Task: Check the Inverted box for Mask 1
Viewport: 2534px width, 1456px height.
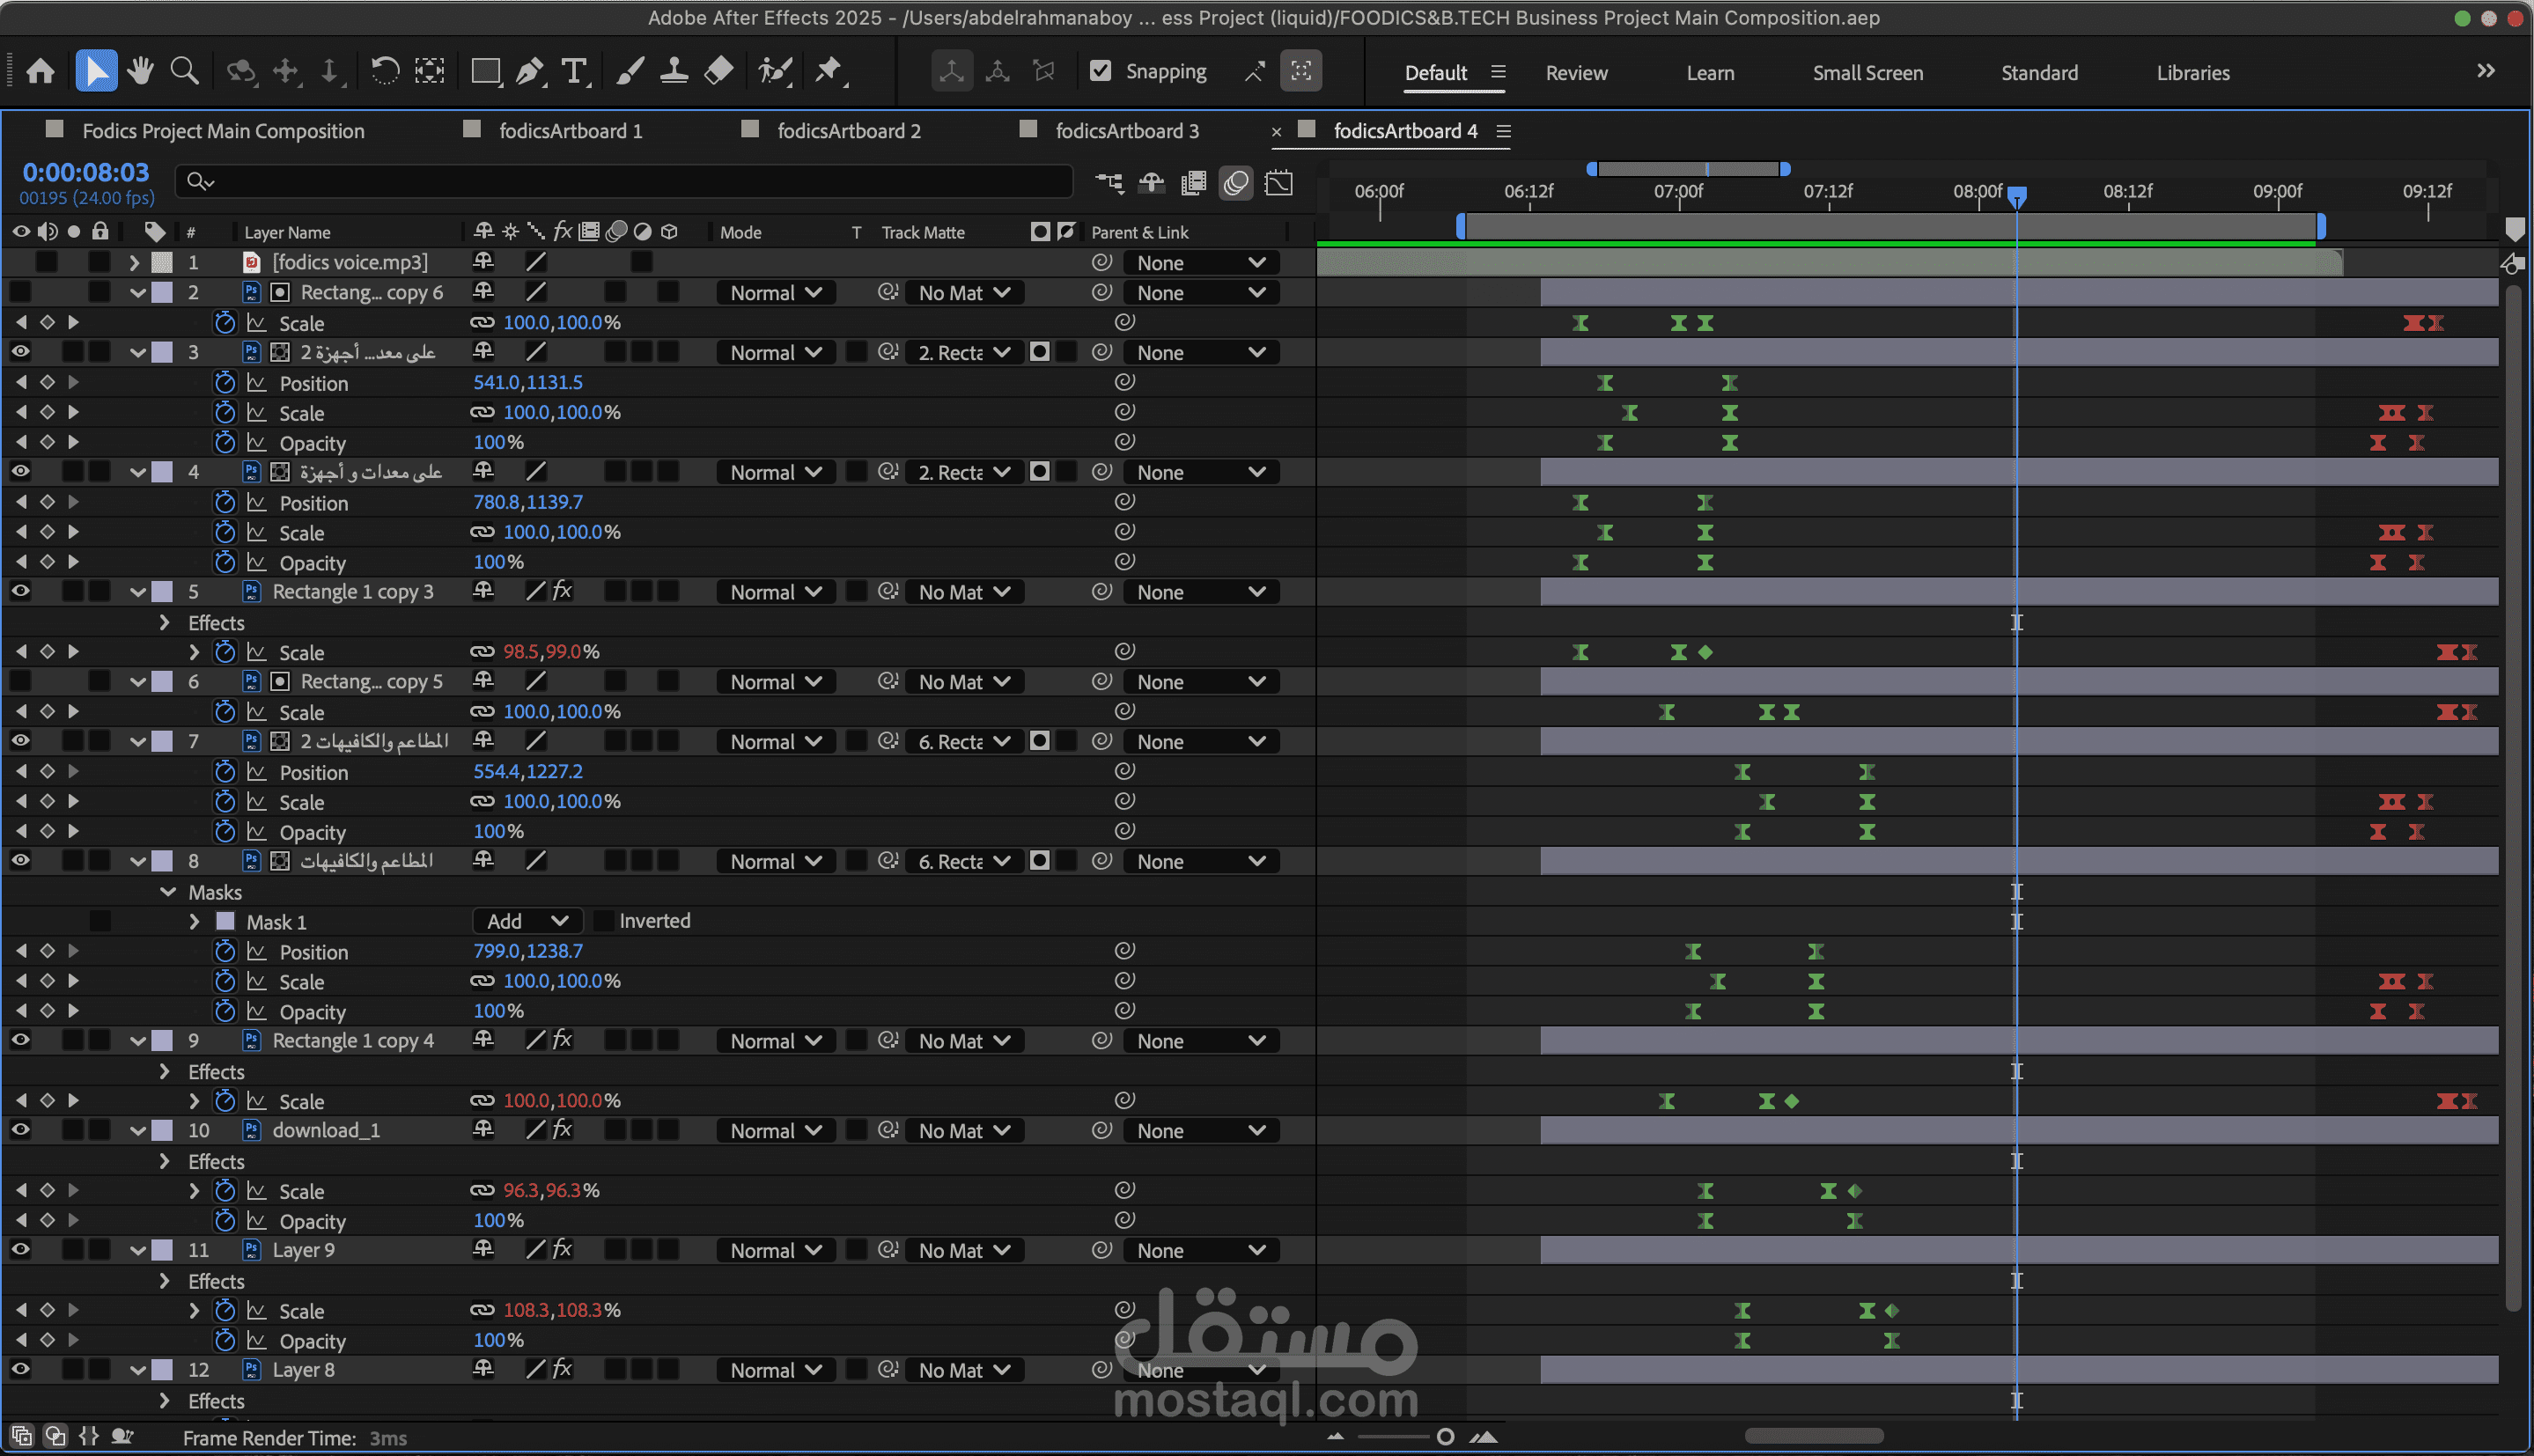Action: coord(604,921)
